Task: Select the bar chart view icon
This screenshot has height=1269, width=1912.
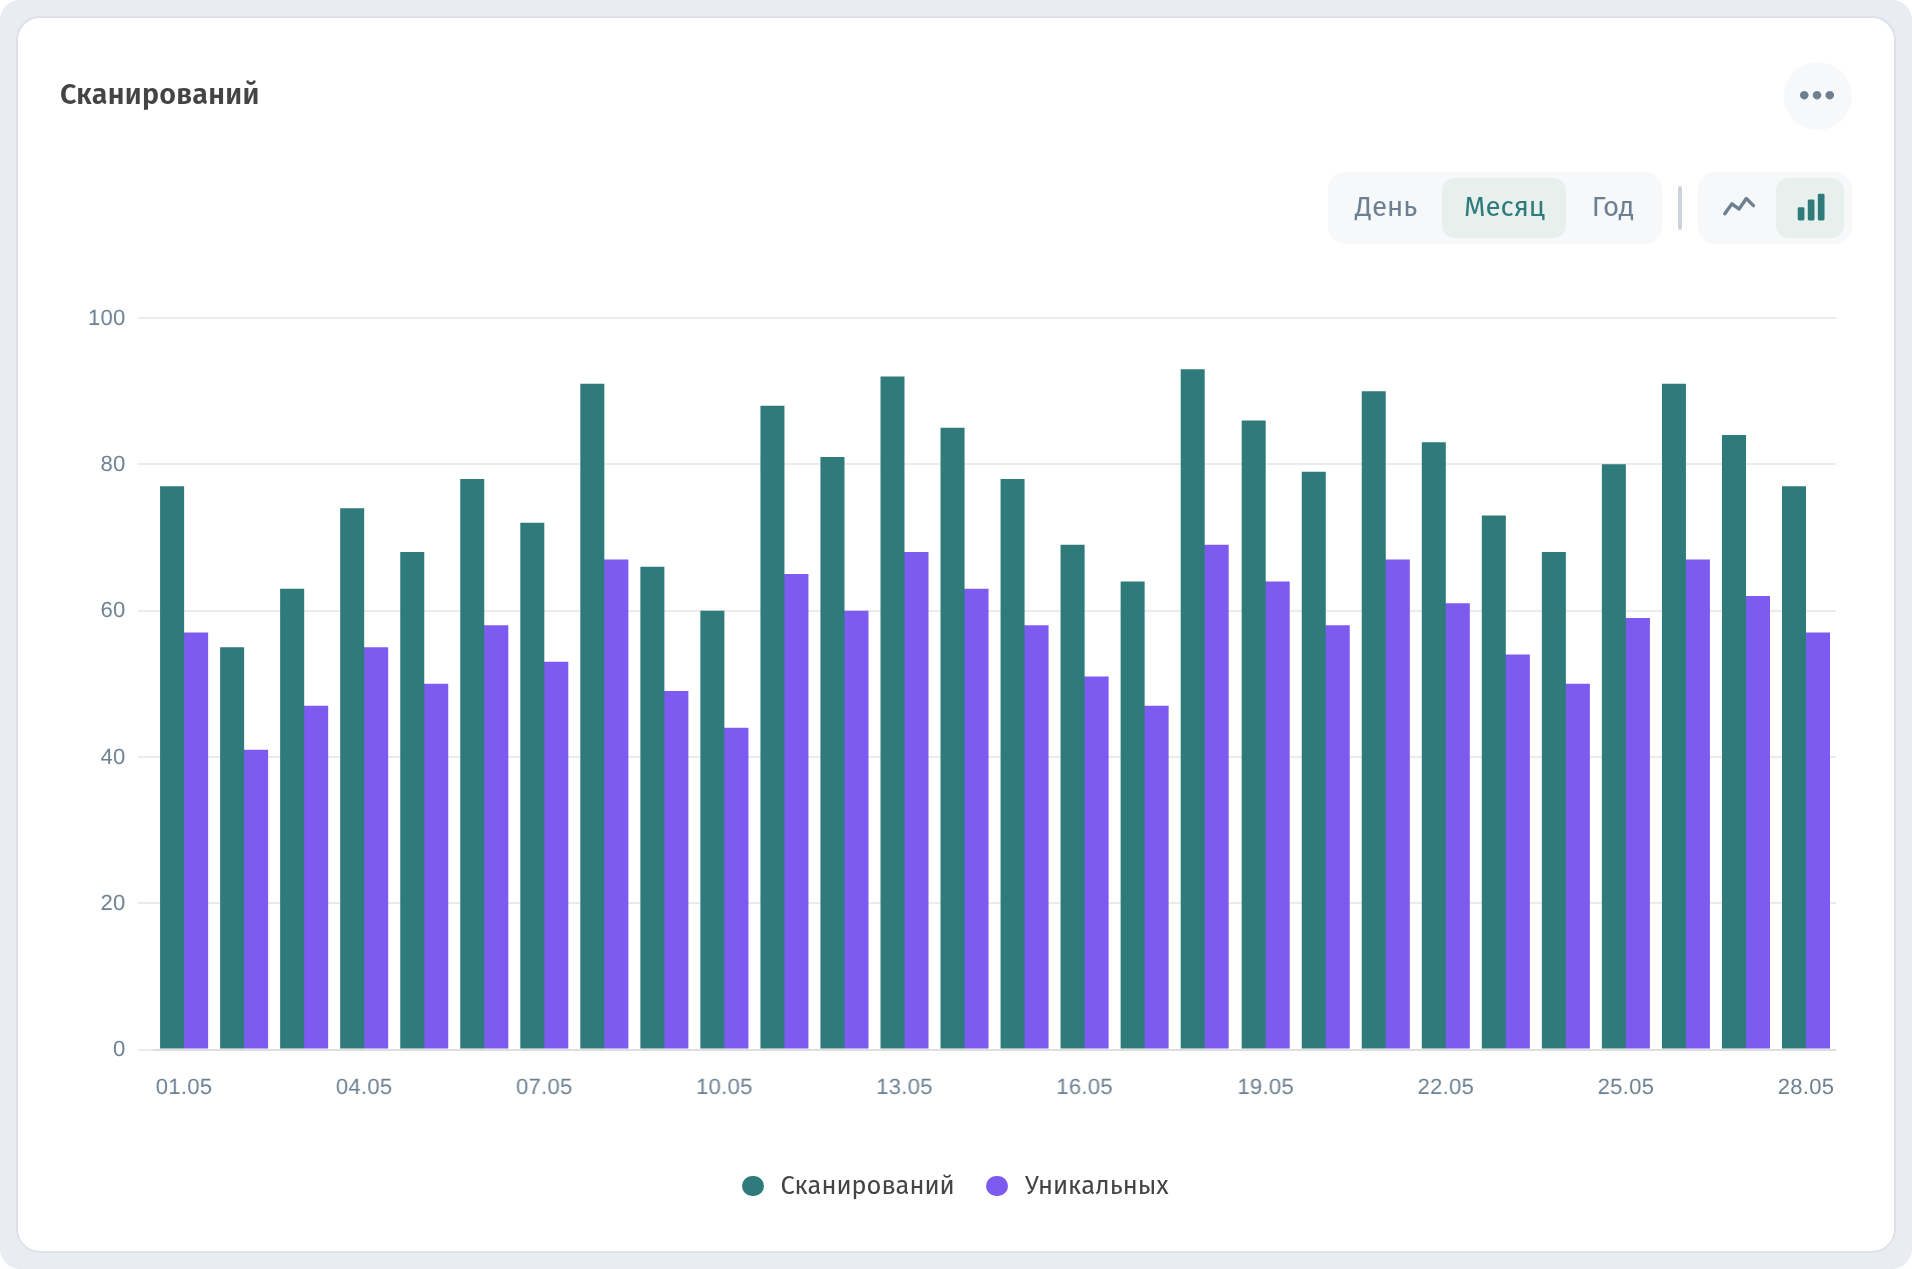Action: pos(1810,207)
